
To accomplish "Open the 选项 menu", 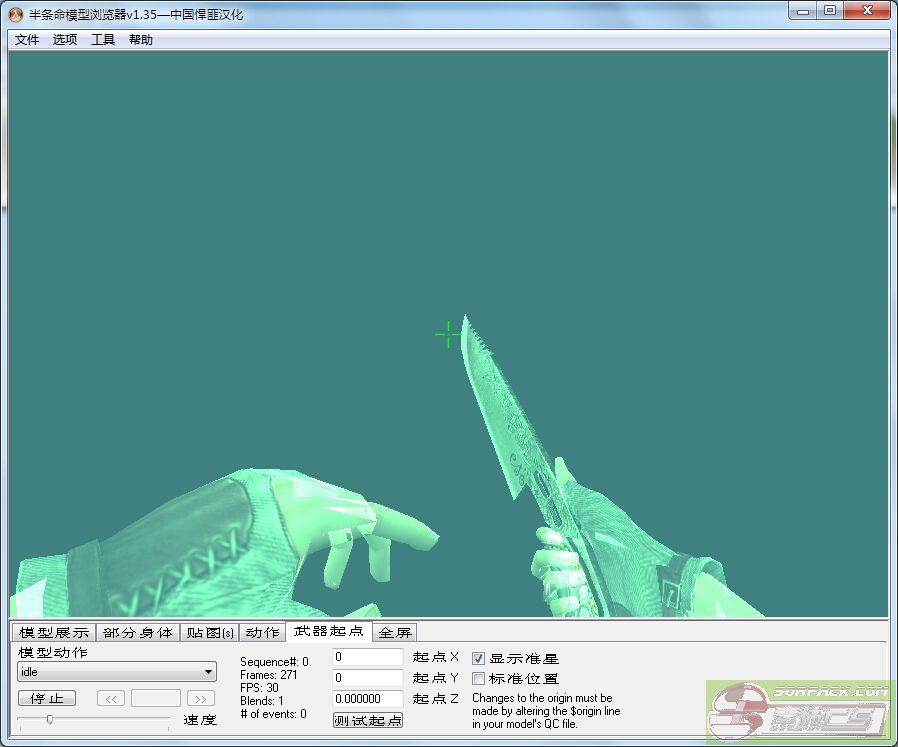I will click(65, 40).
